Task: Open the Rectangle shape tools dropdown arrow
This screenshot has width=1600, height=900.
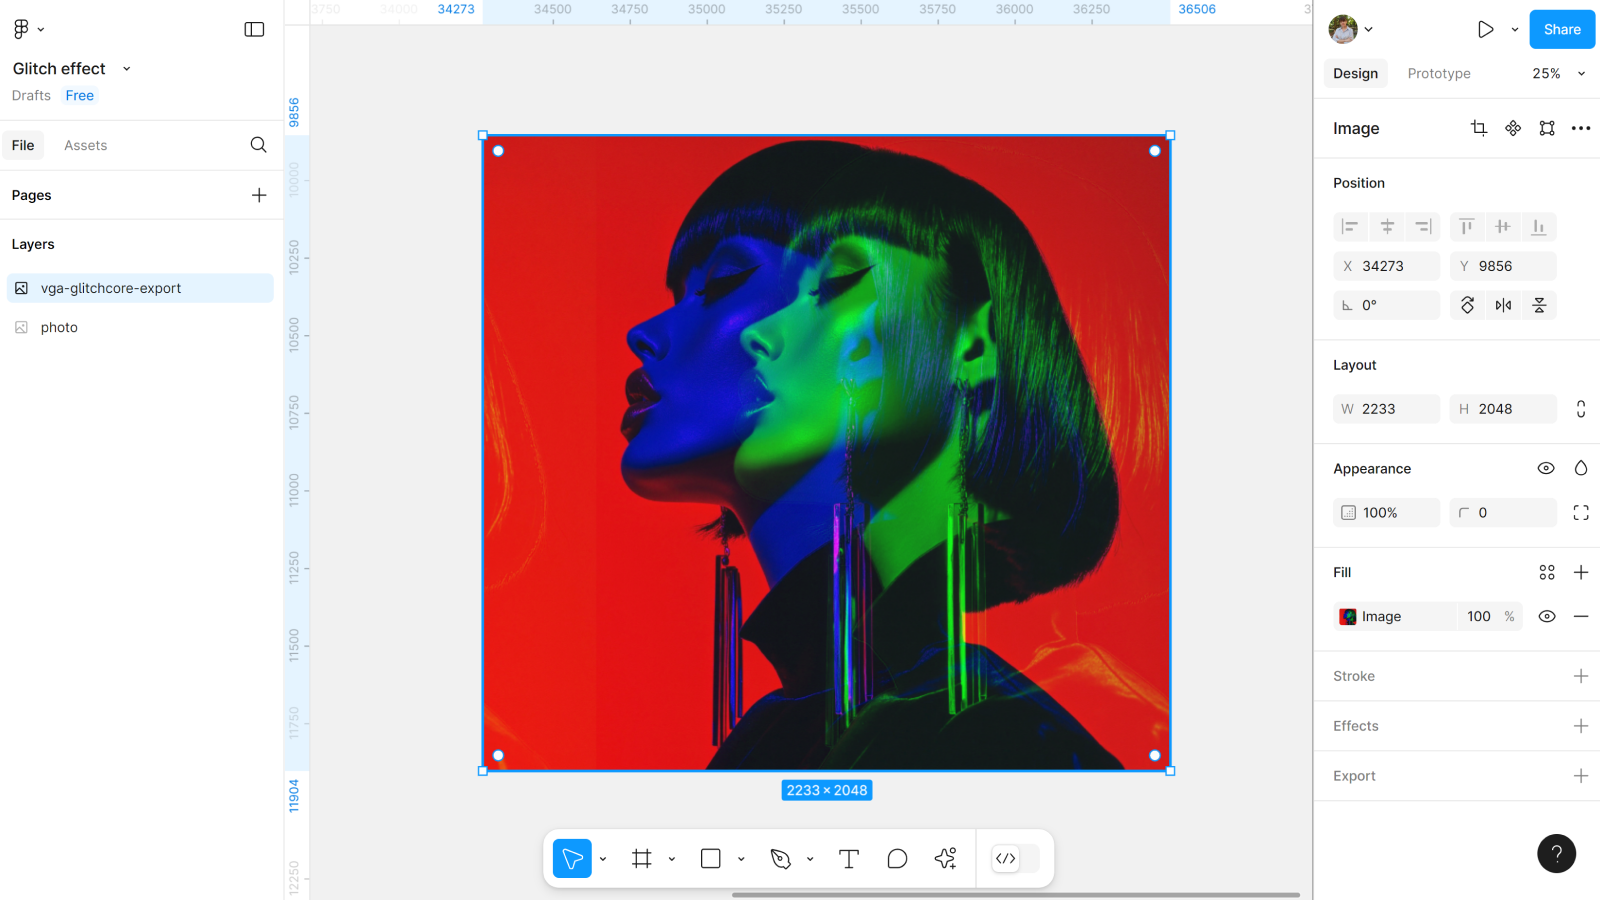Action: [x=741, y=859]
